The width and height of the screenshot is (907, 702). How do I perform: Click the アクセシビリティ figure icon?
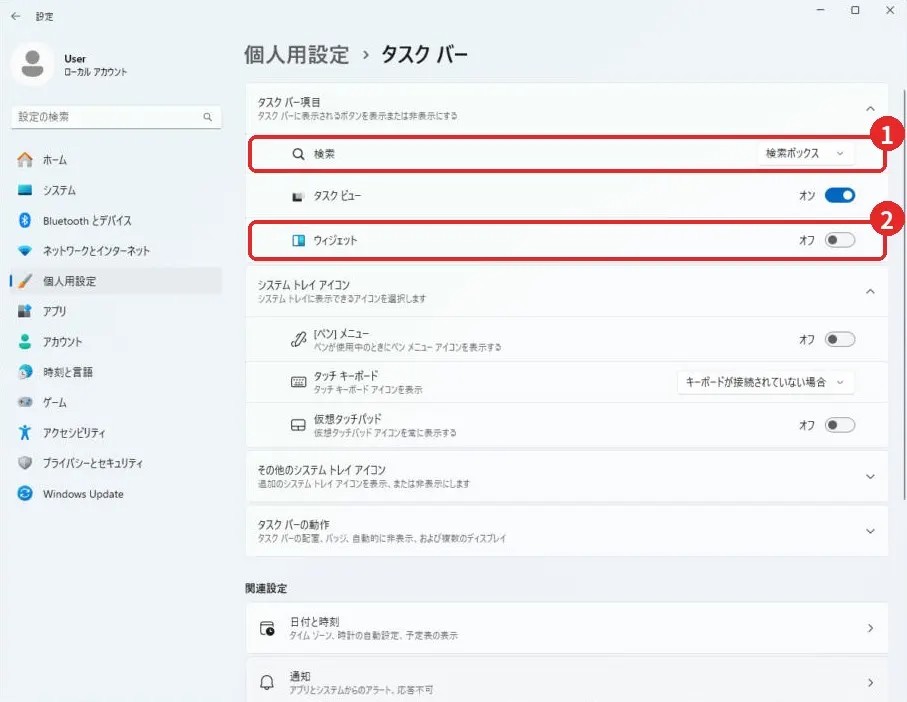pyautogui.click(x=25, y=433)
